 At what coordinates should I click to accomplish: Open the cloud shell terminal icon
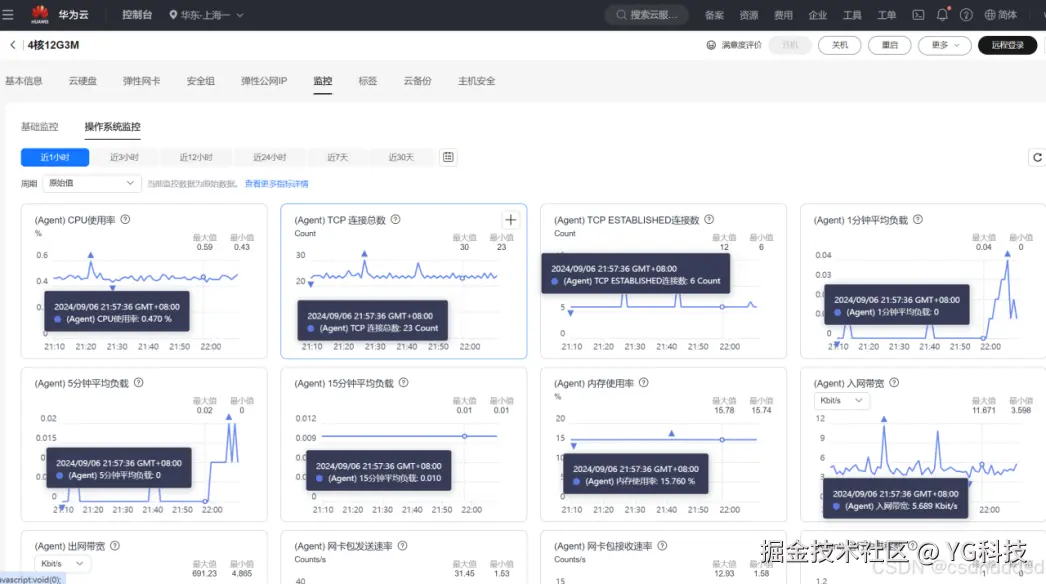coord(919,15)
